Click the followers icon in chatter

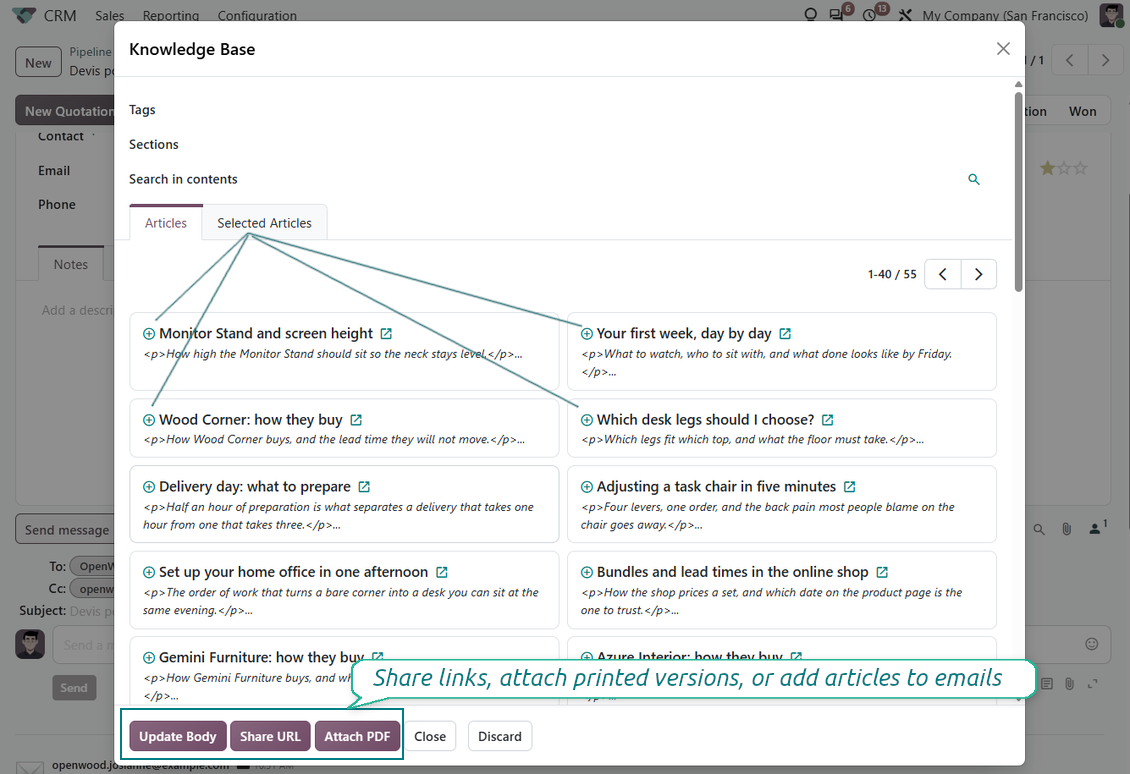(1097, 528)
